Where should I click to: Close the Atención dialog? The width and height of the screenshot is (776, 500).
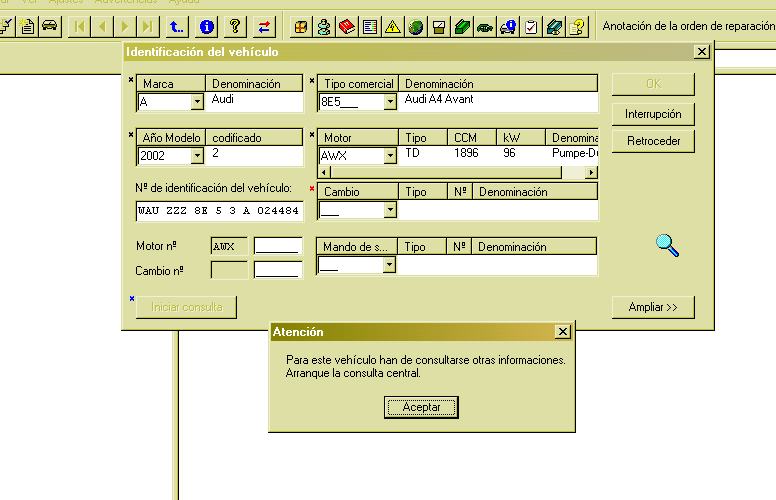[x=563, y=332]
